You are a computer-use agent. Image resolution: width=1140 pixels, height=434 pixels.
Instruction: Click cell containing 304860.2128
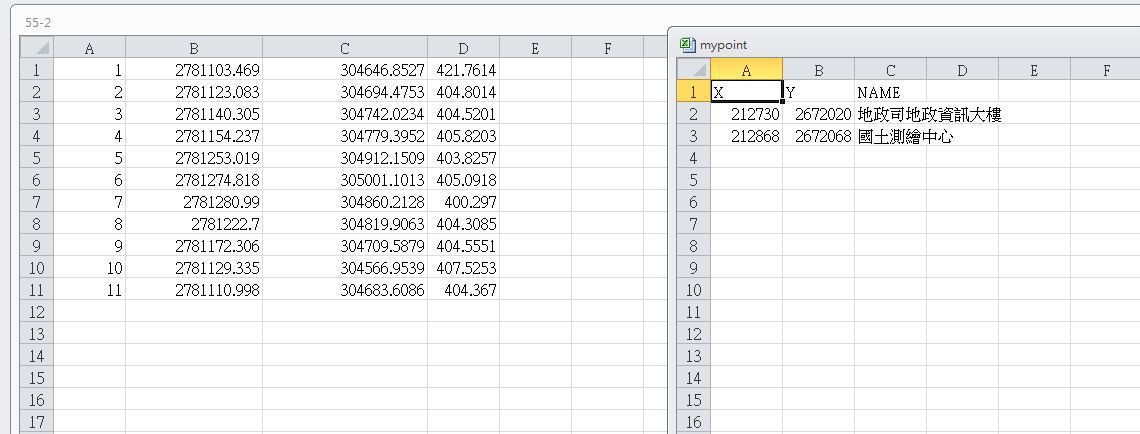345,201
